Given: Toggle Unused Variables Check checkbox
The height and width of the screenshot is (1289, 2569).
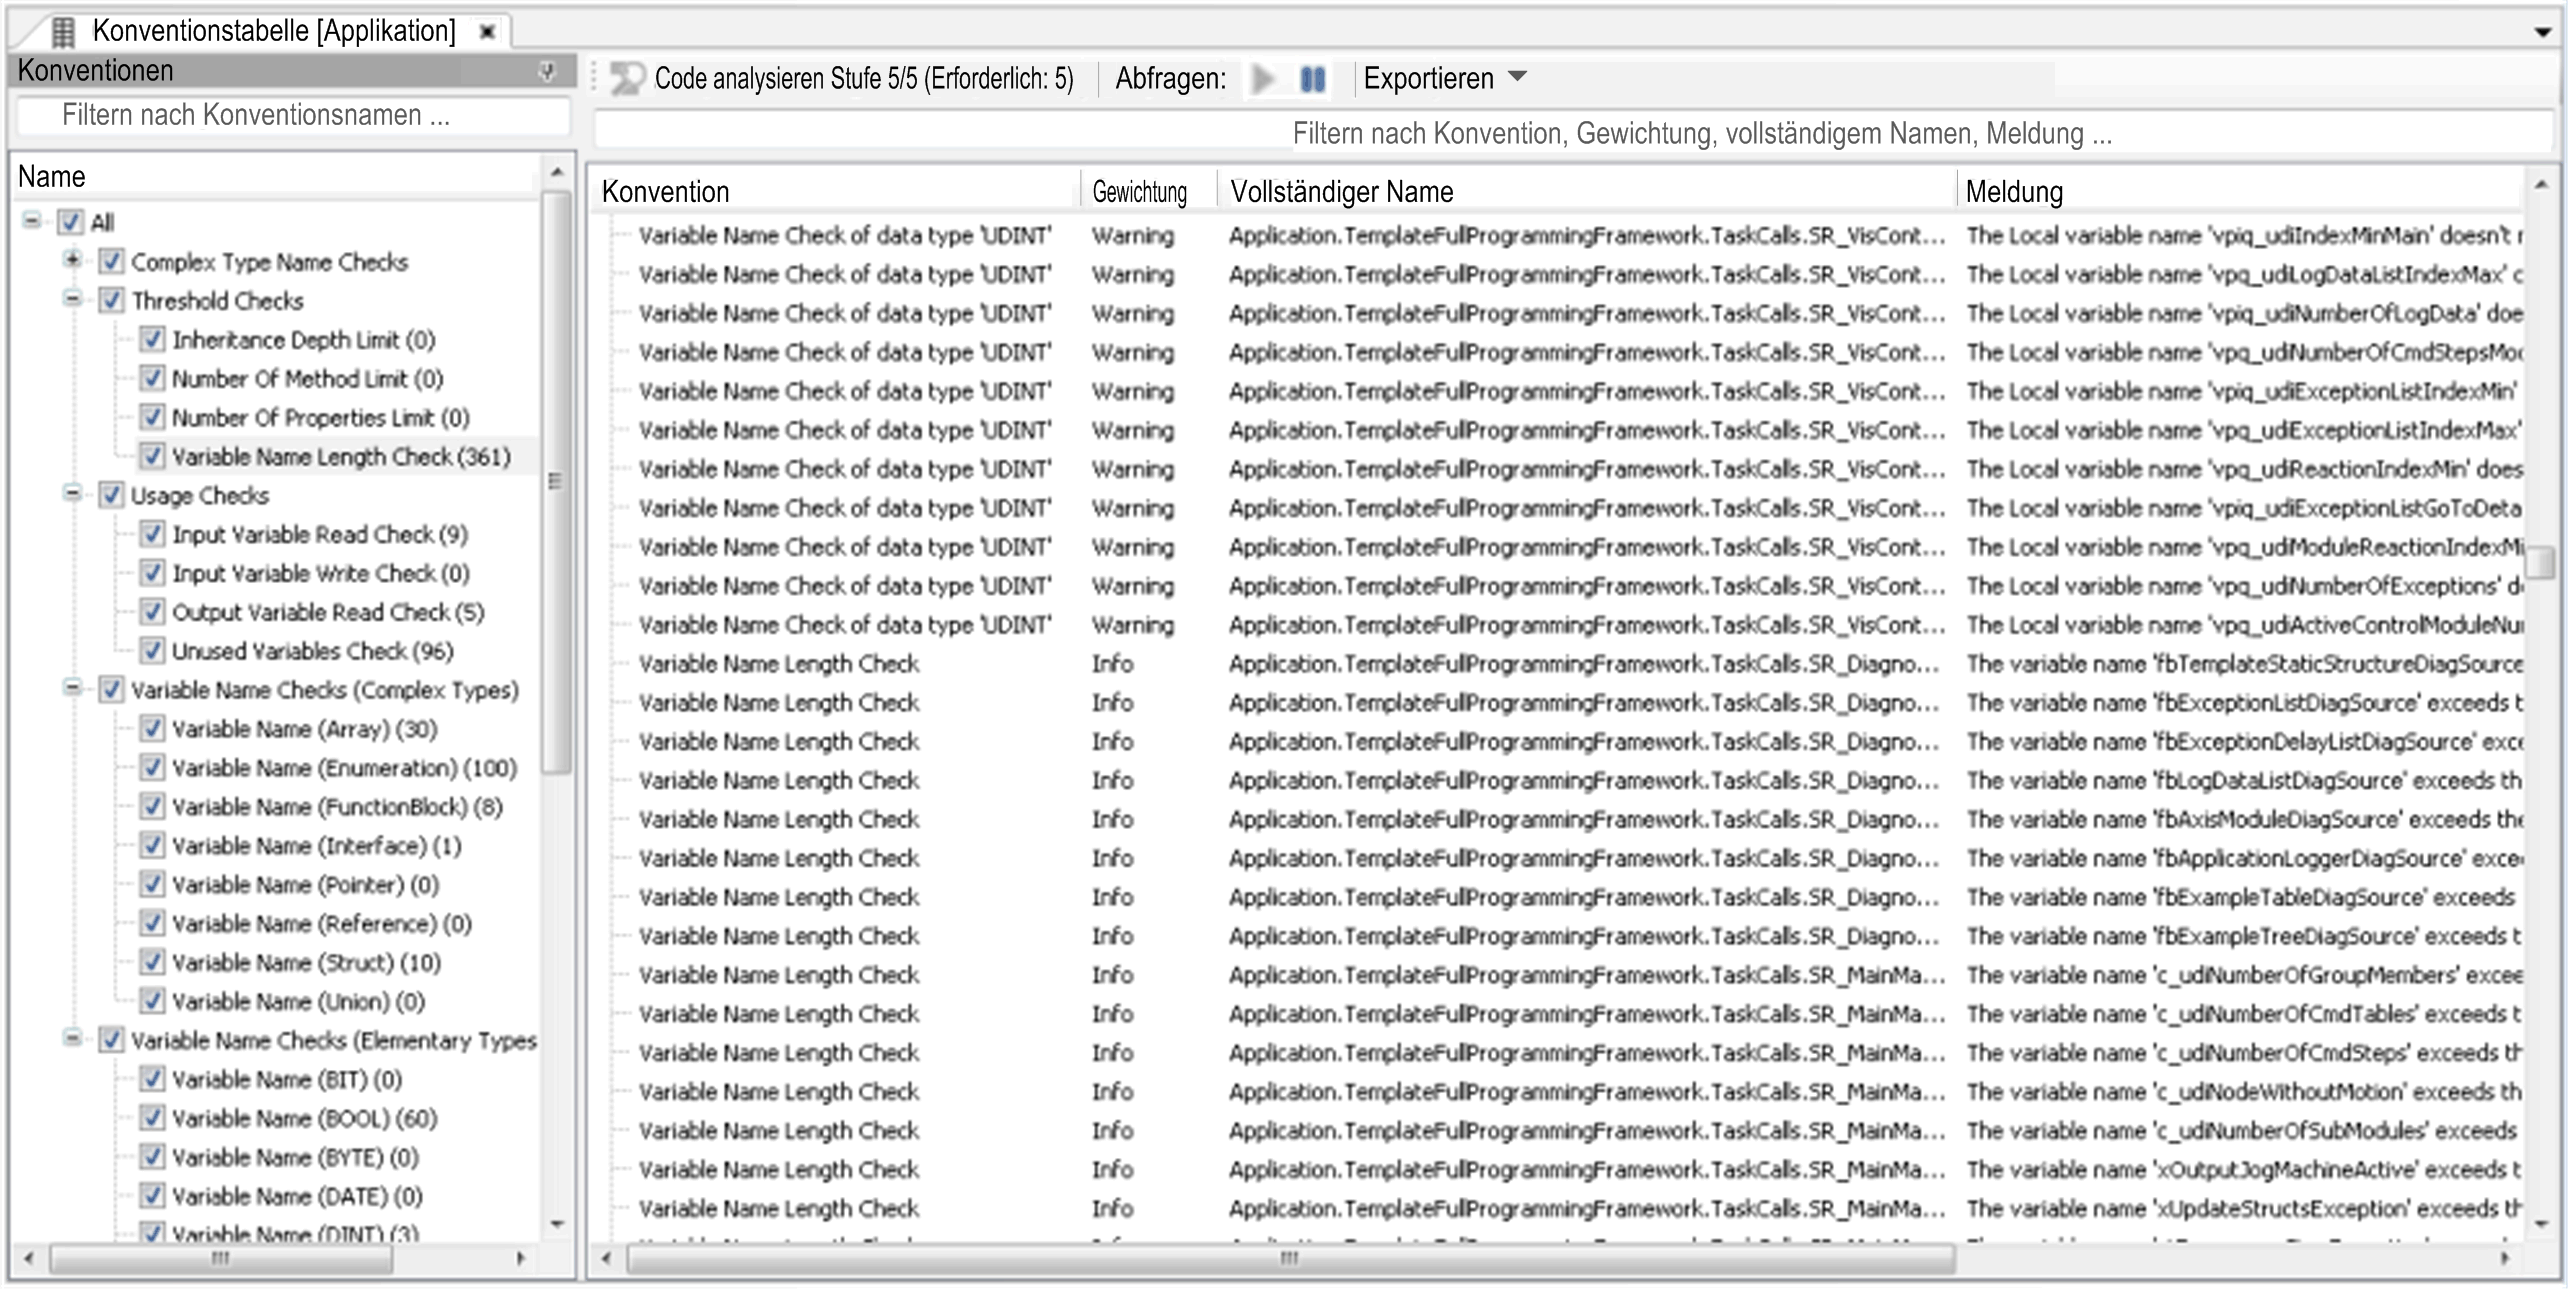Looking at the screenshot, I should point(152,651).
